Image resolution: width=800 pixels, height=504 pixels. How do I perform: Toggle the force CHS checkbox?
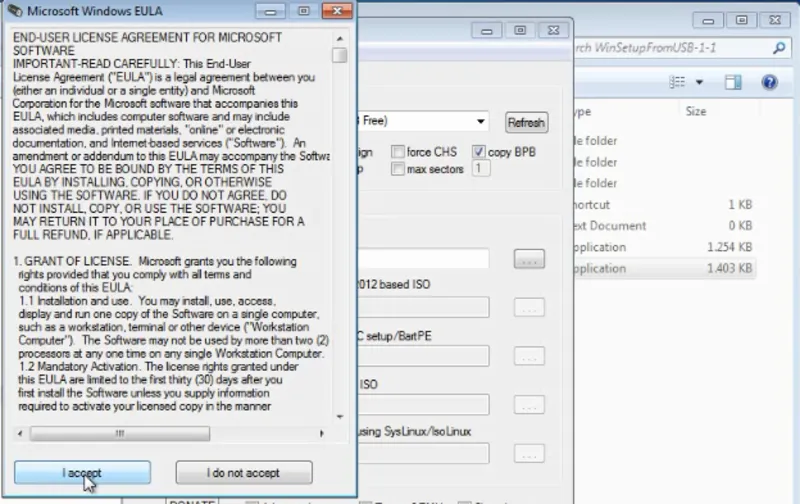(397, 152)
